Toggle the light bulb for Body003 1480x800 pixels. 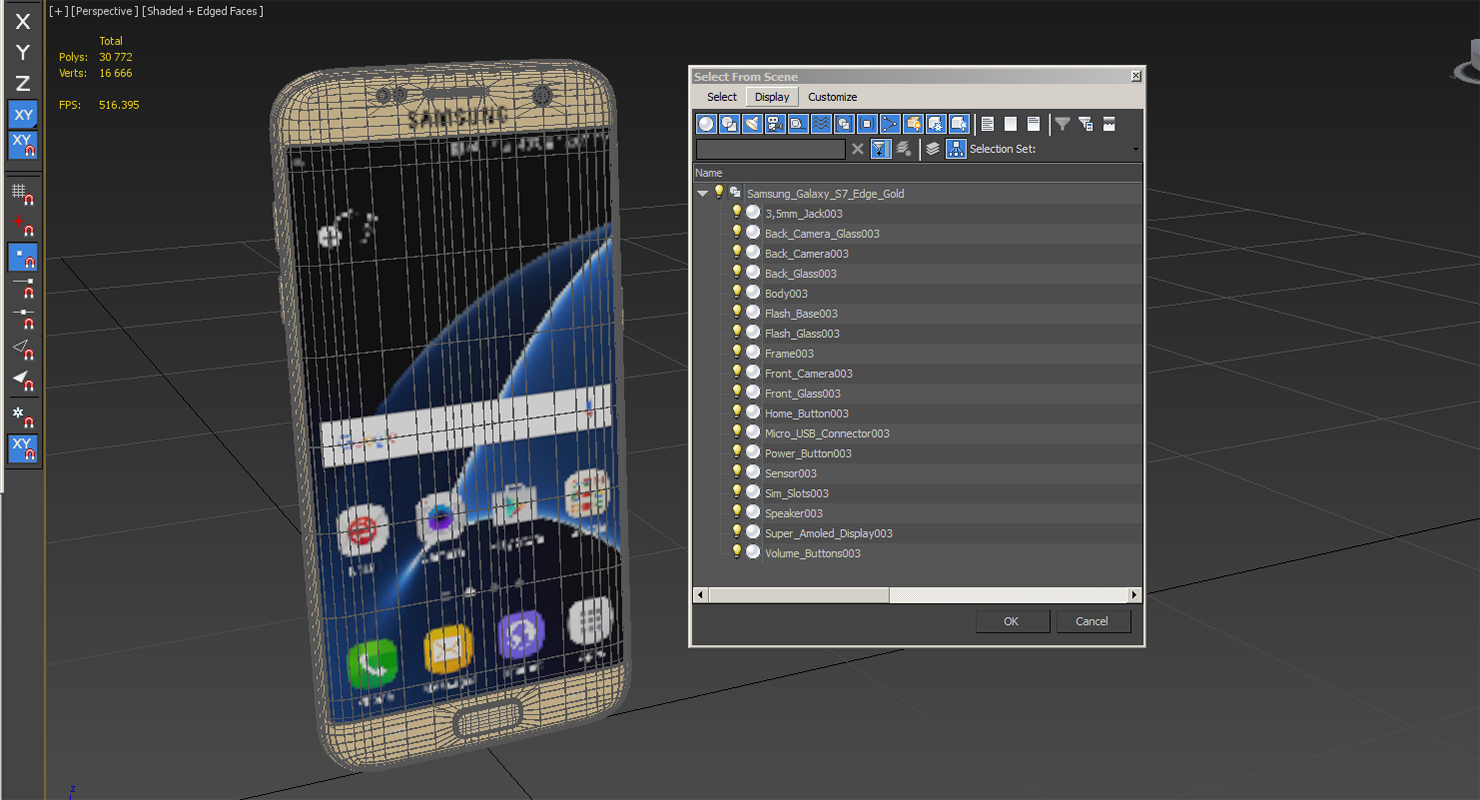tap(737, 292)
